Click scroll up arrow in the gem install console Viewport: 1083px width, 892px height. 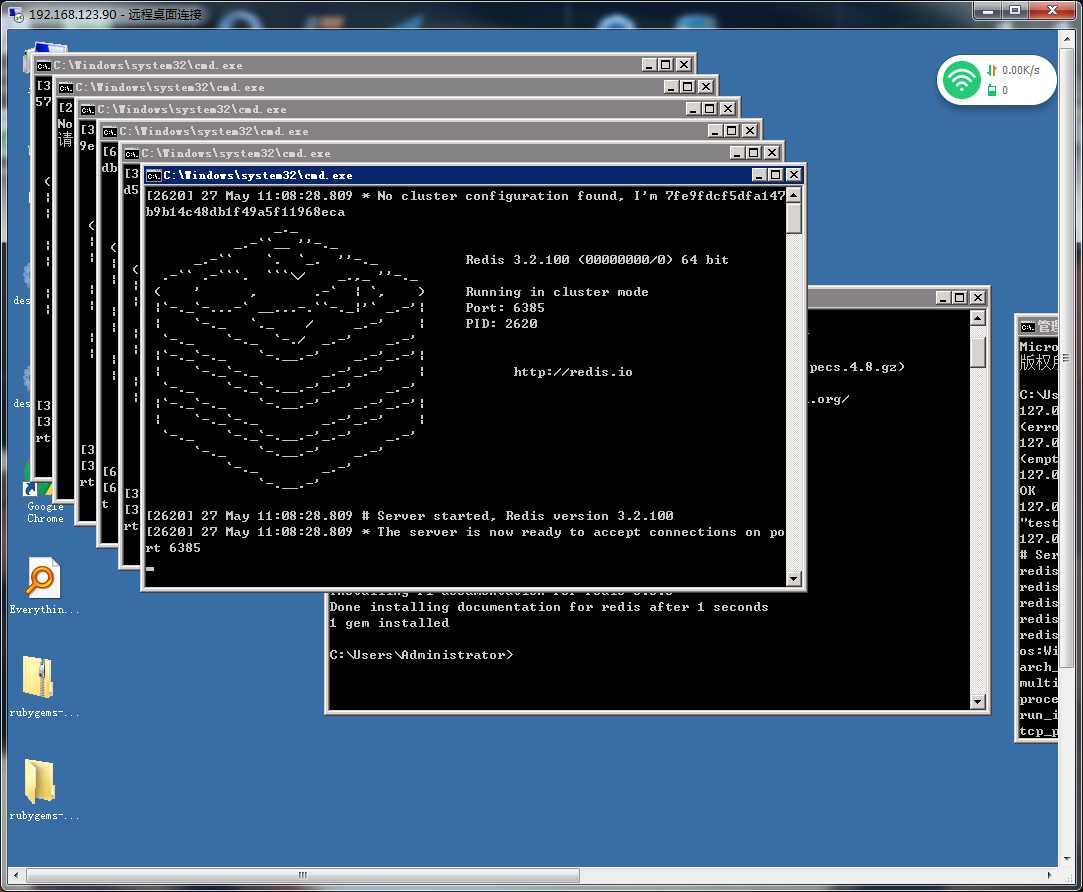coord(977,319)
